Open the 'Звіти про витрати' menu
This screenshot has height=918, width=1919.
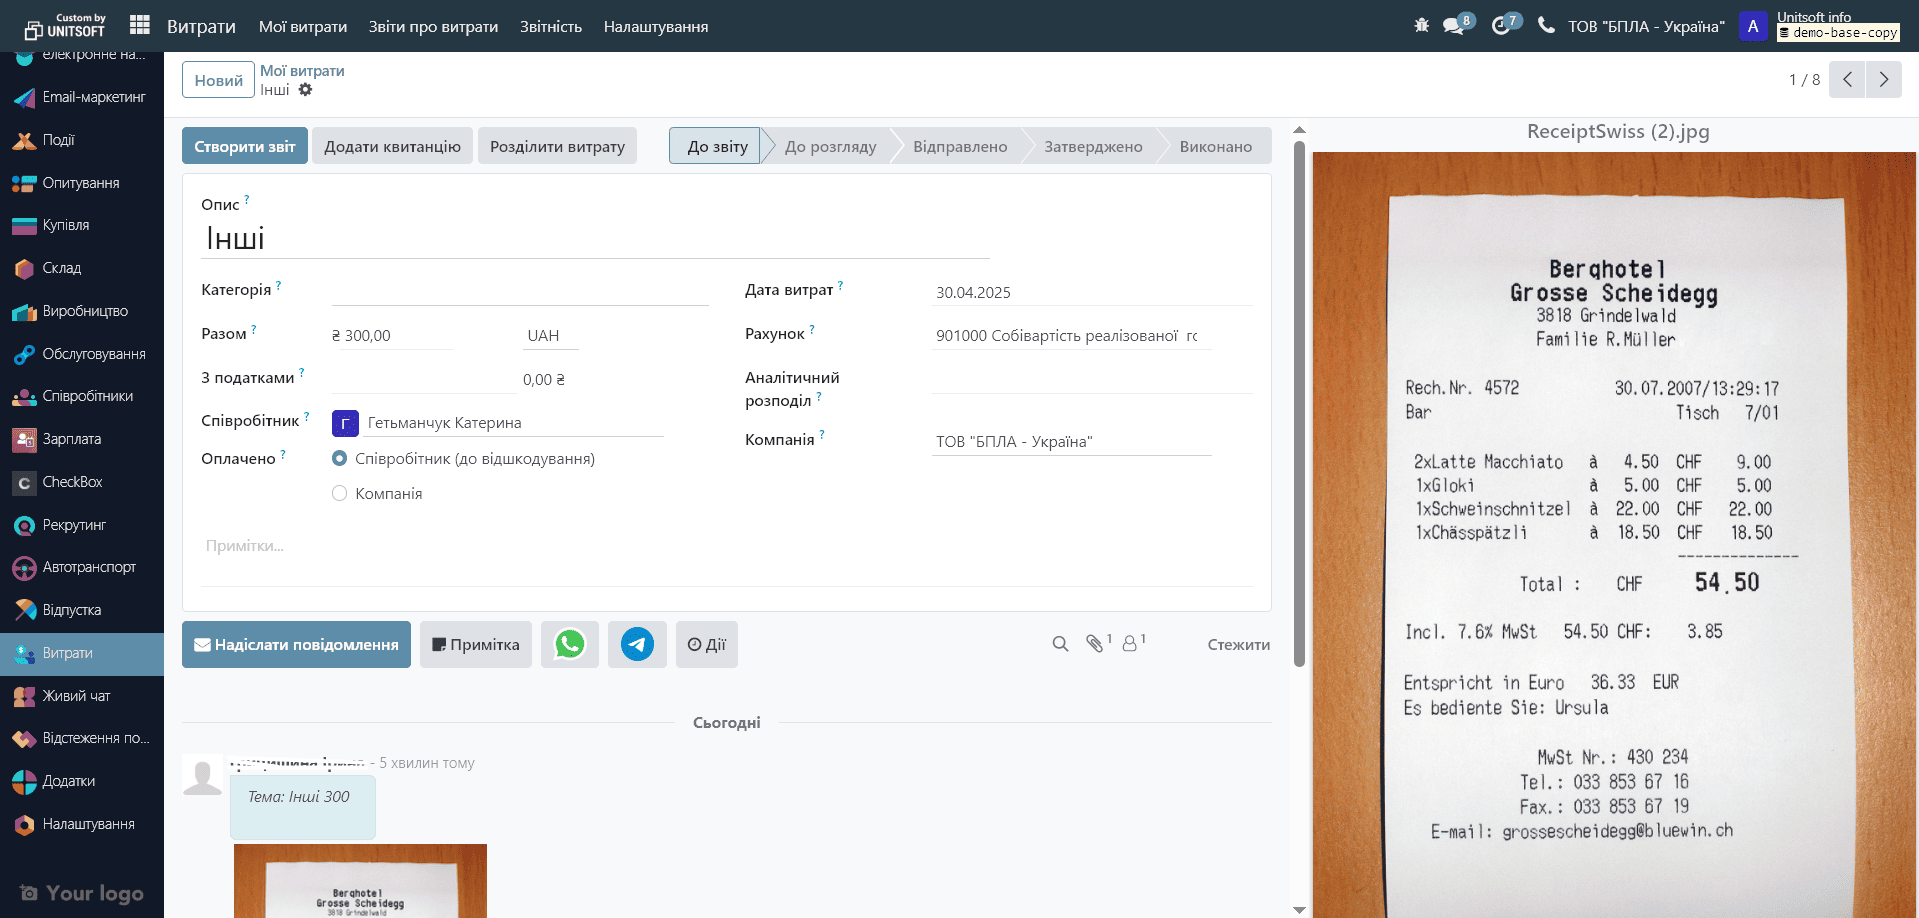433,27
